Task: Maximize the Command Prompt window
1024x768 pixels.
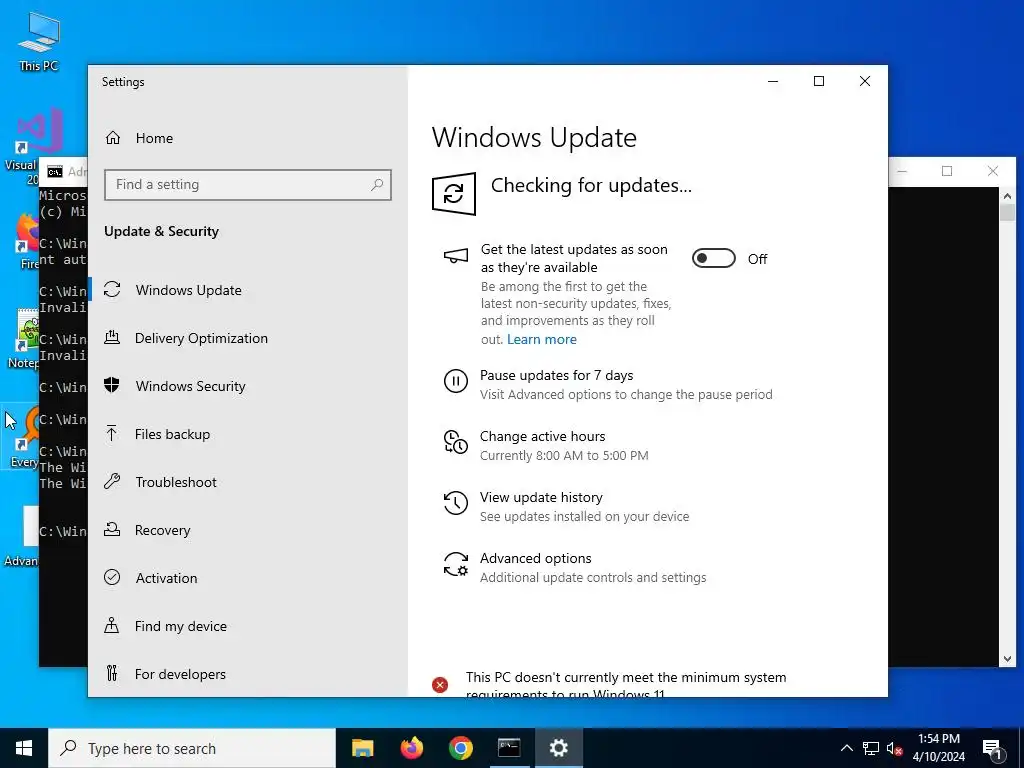Action: click(947, 171)
